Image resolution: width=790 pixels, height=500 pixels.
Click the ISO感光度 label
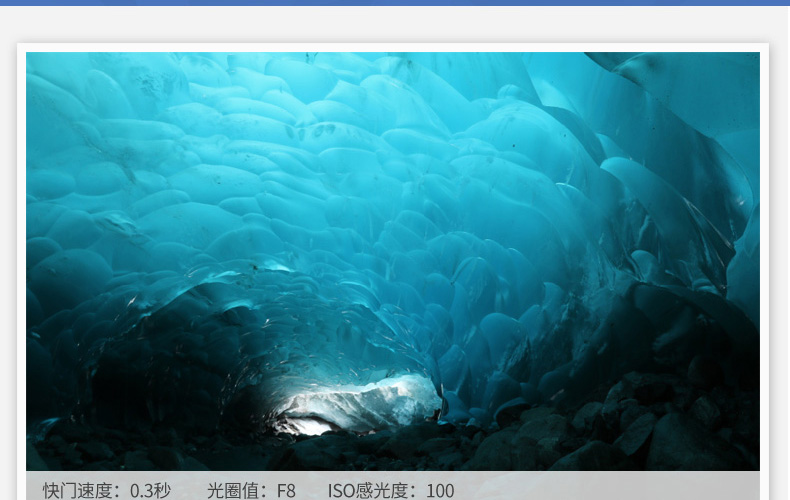coord(374,490)
